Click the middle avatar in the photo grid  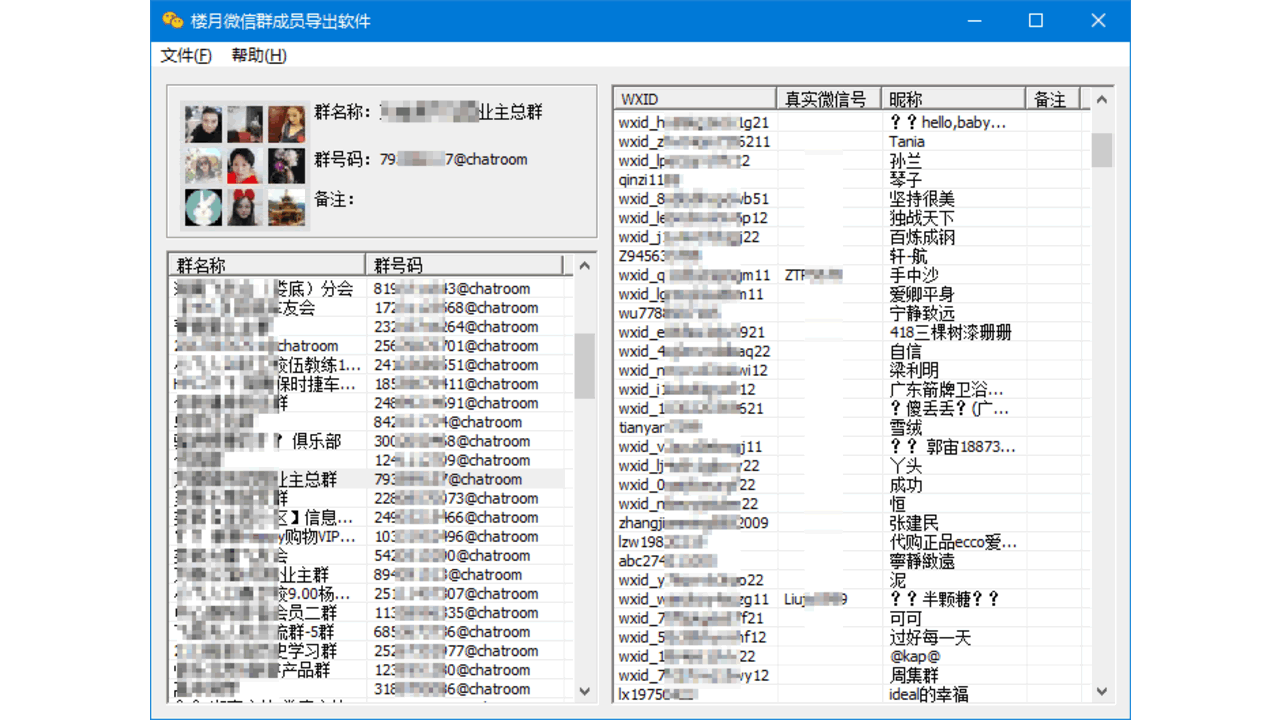point(243,165)
